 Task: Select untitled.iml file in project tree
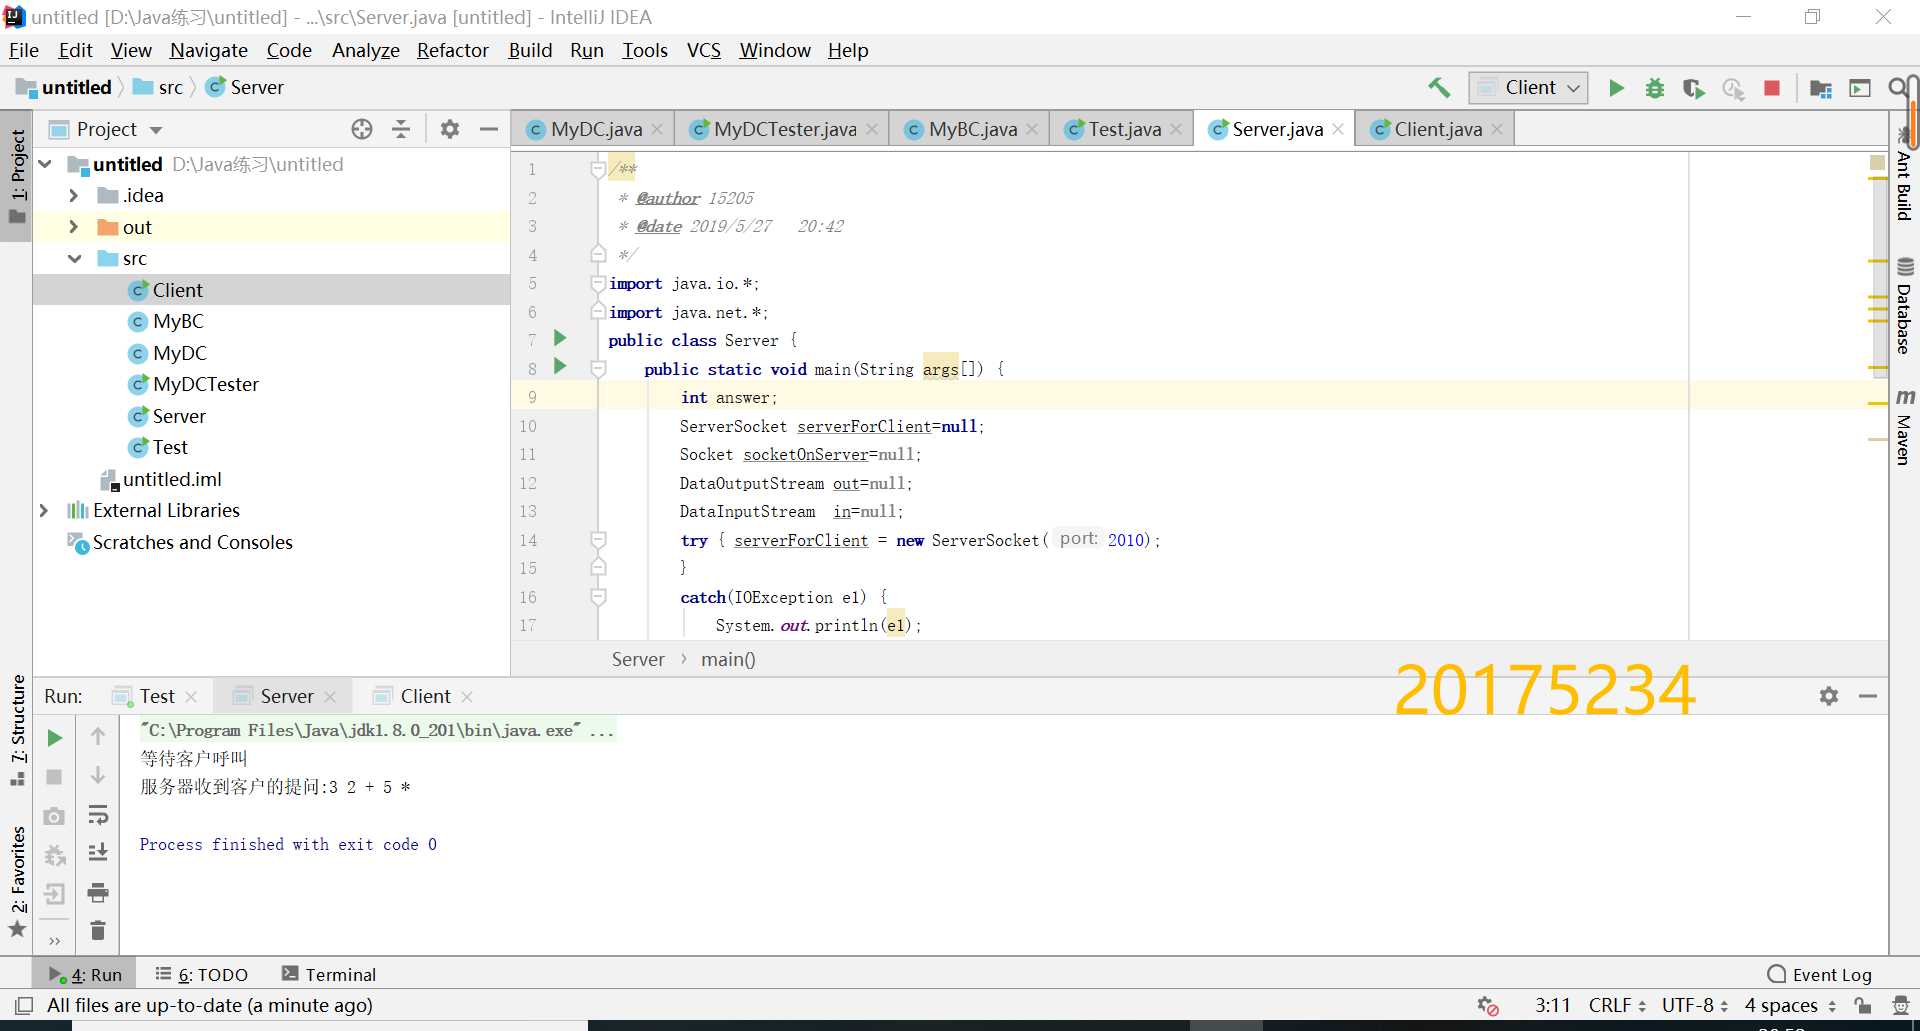172,479
